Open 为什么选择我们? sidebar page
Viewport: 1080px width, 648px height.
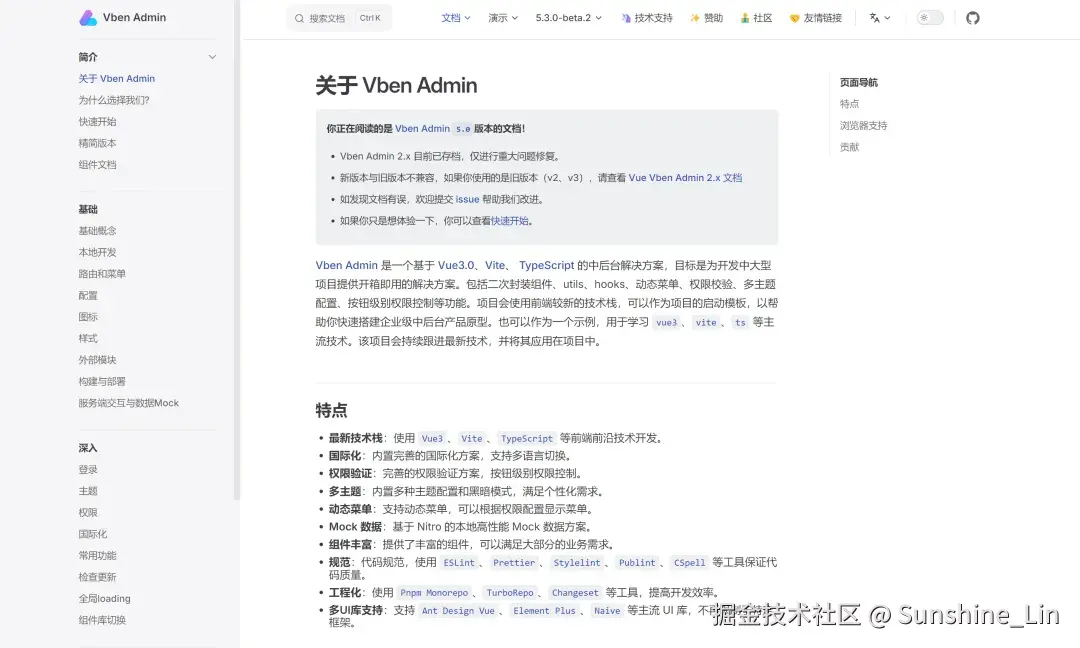114,100
